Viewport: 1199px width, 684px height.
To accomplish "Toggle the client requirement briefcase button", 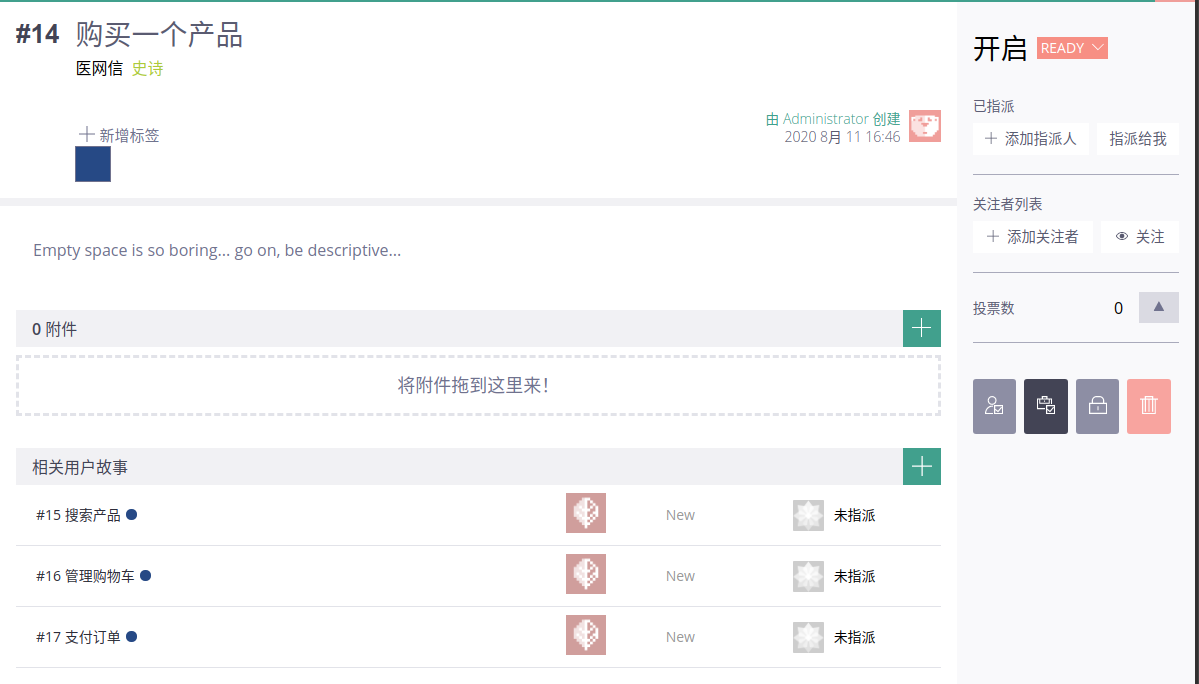I will (1045, 406).
